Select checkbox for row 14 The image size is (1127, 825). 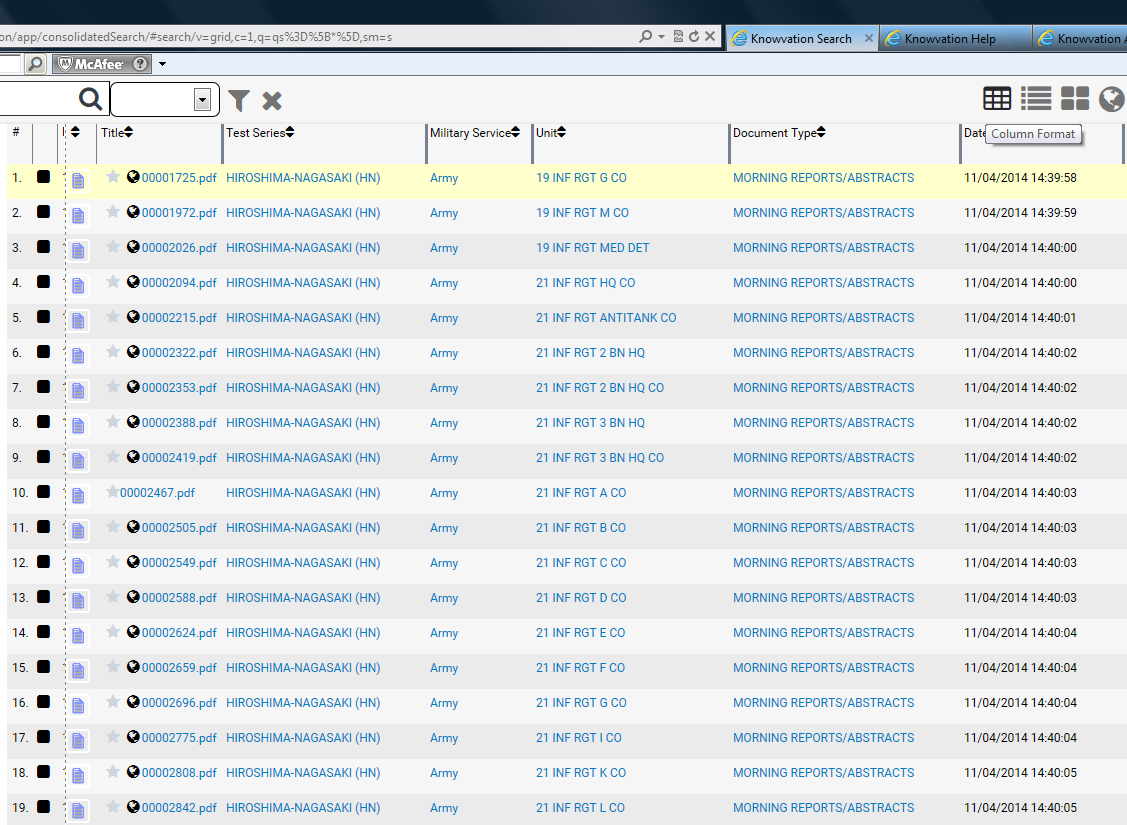coord(43,632)
